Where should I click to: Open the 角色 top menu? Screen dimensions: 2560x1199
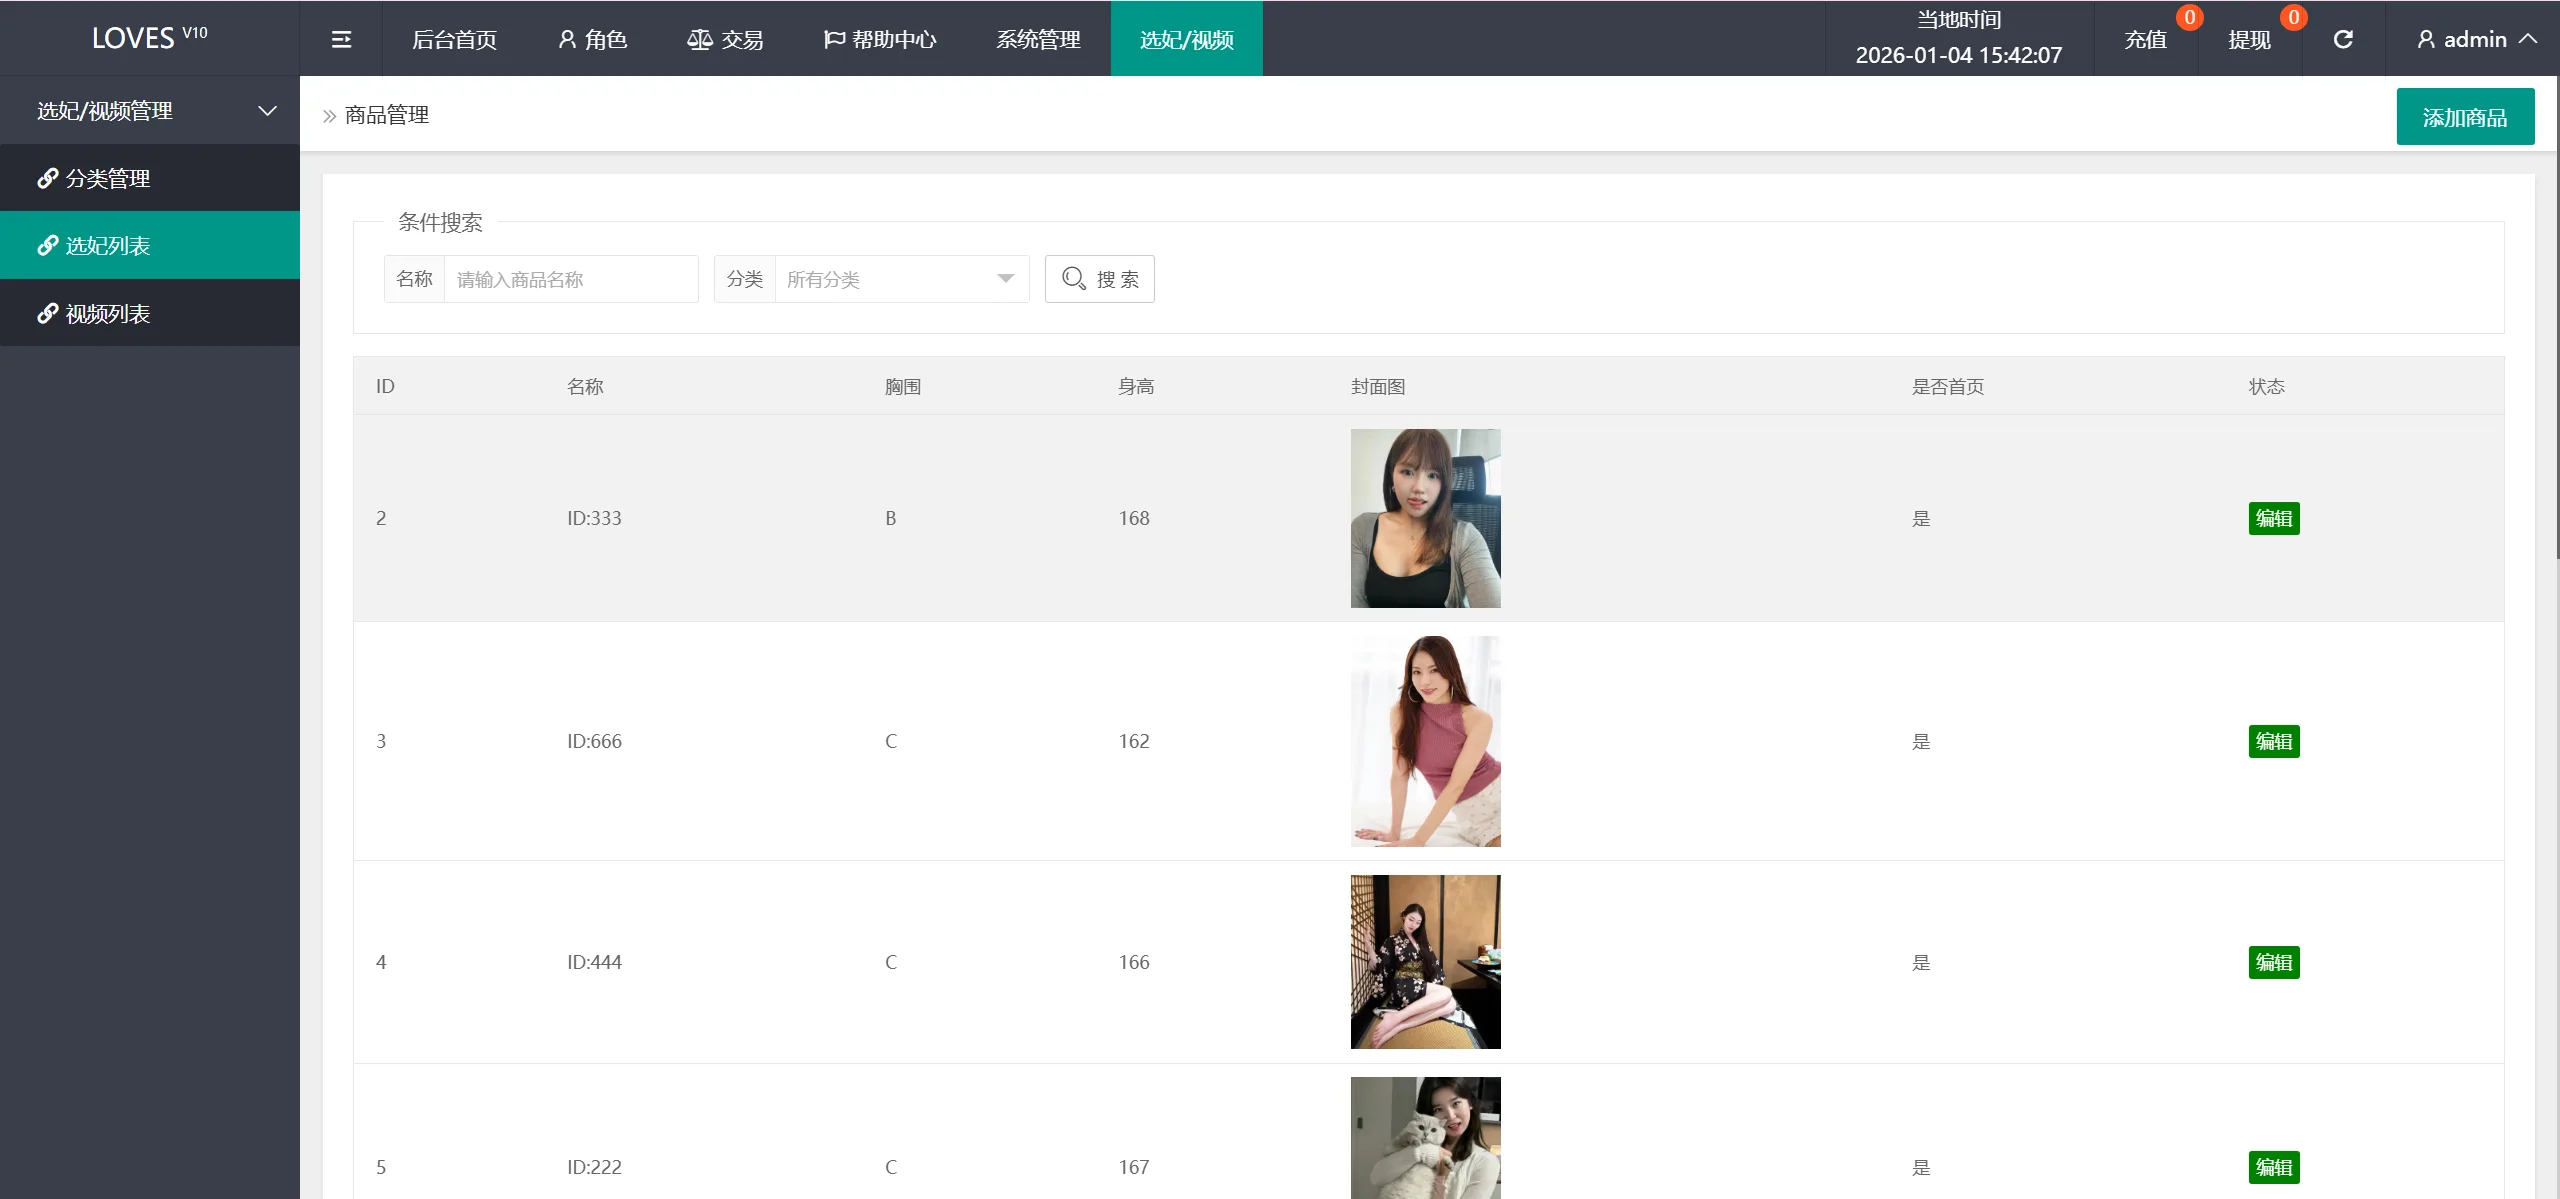click(x=592, y=39)
